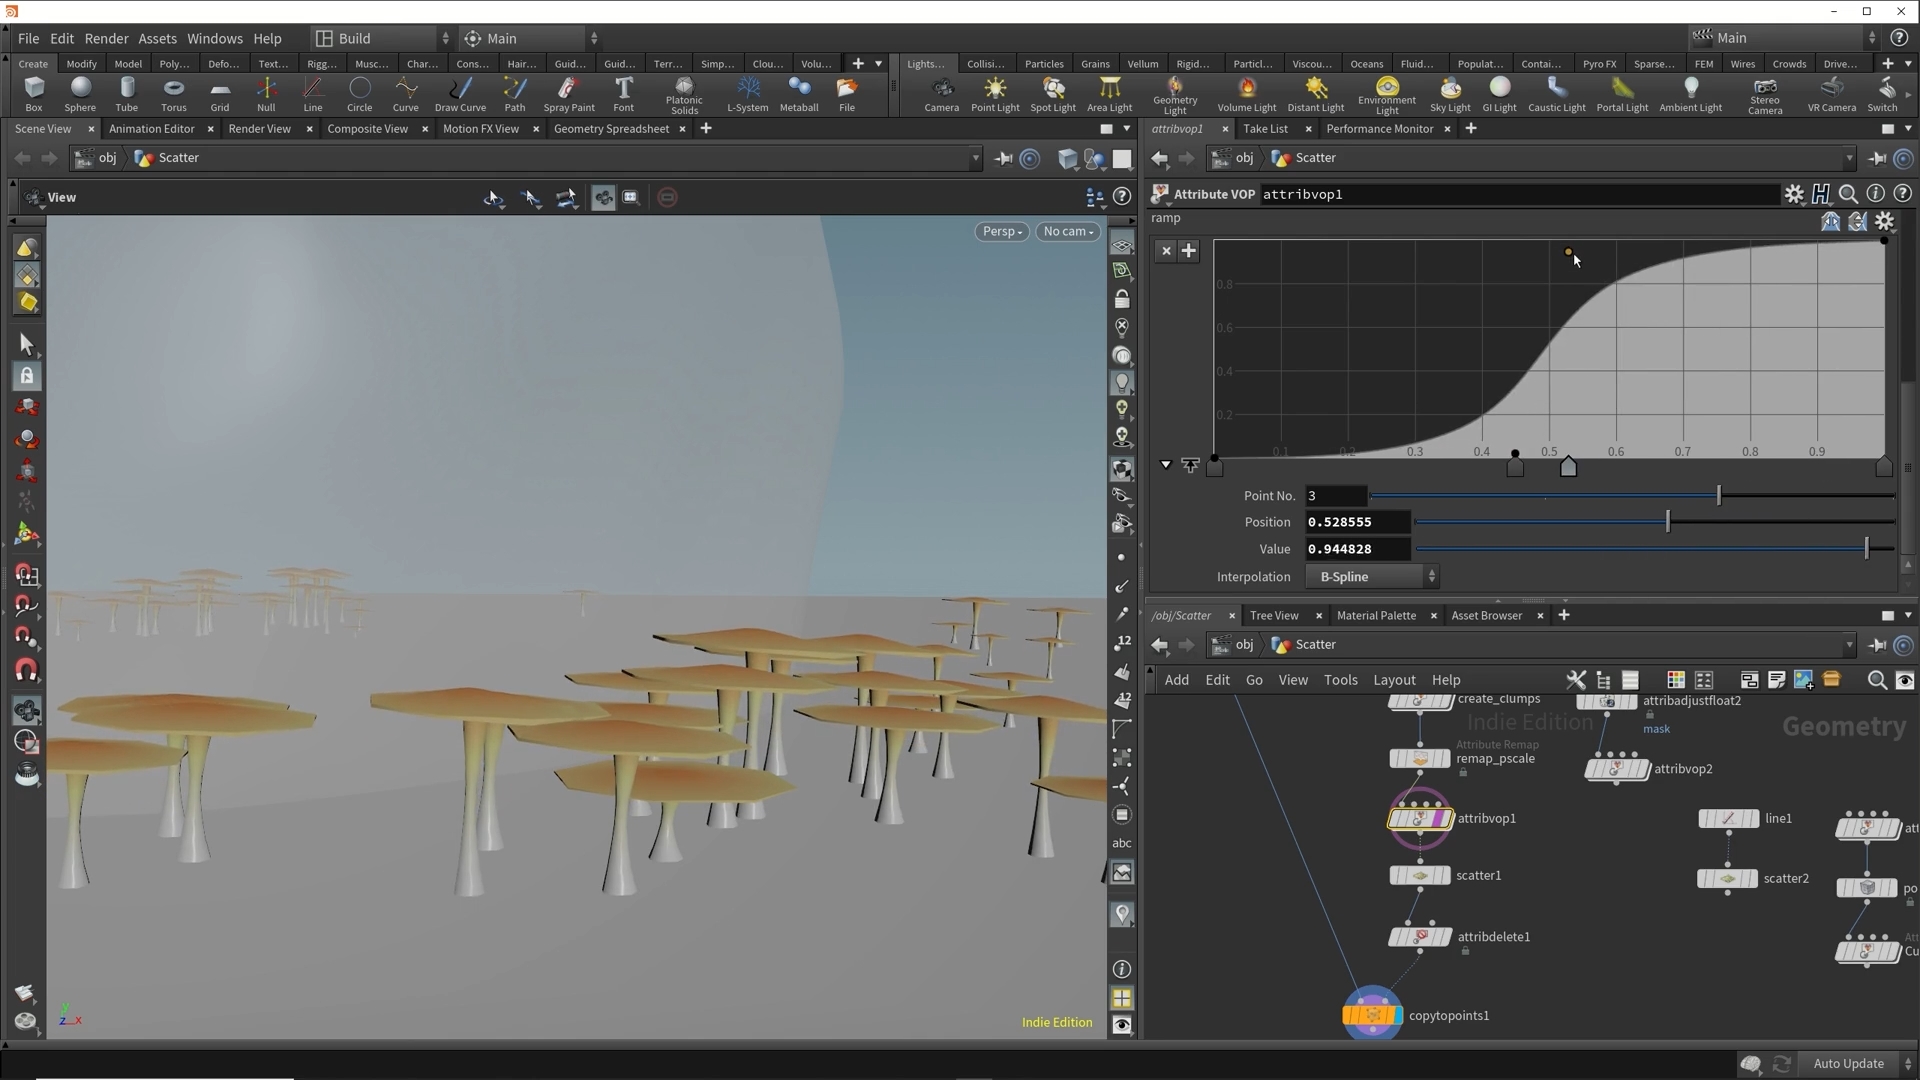The height and width of the screenshot is (1080, 1920).
Task: Select the L-System shelf tool
Action: click(747, 93)
